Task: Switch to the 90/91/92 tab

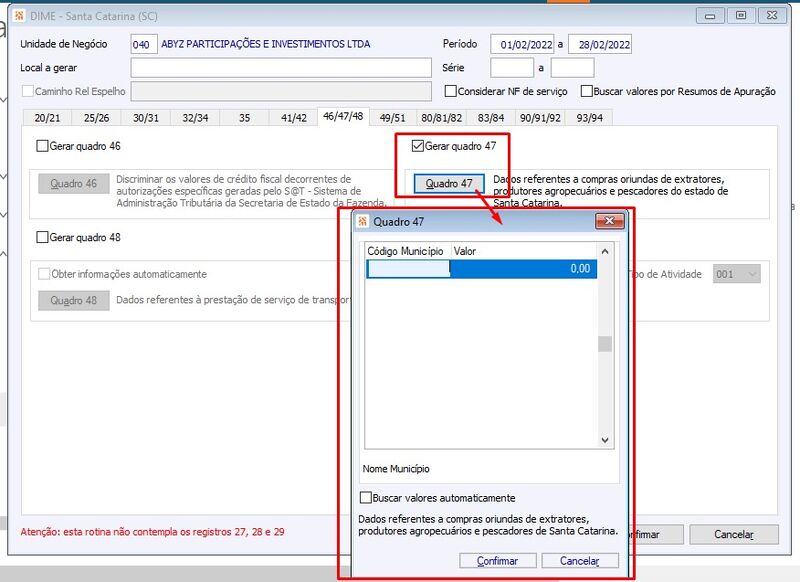Action: pos(540,118)
